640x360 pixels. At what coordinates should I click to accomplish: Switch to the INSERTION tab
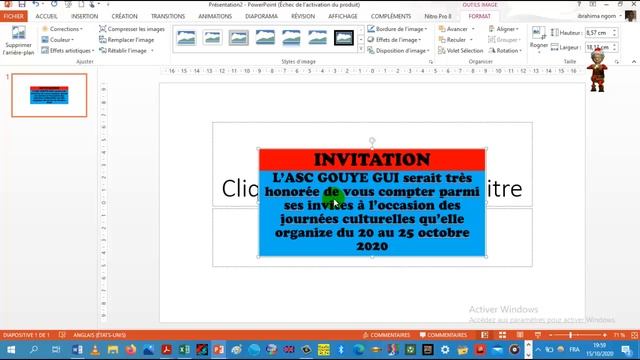click(84, 16)
